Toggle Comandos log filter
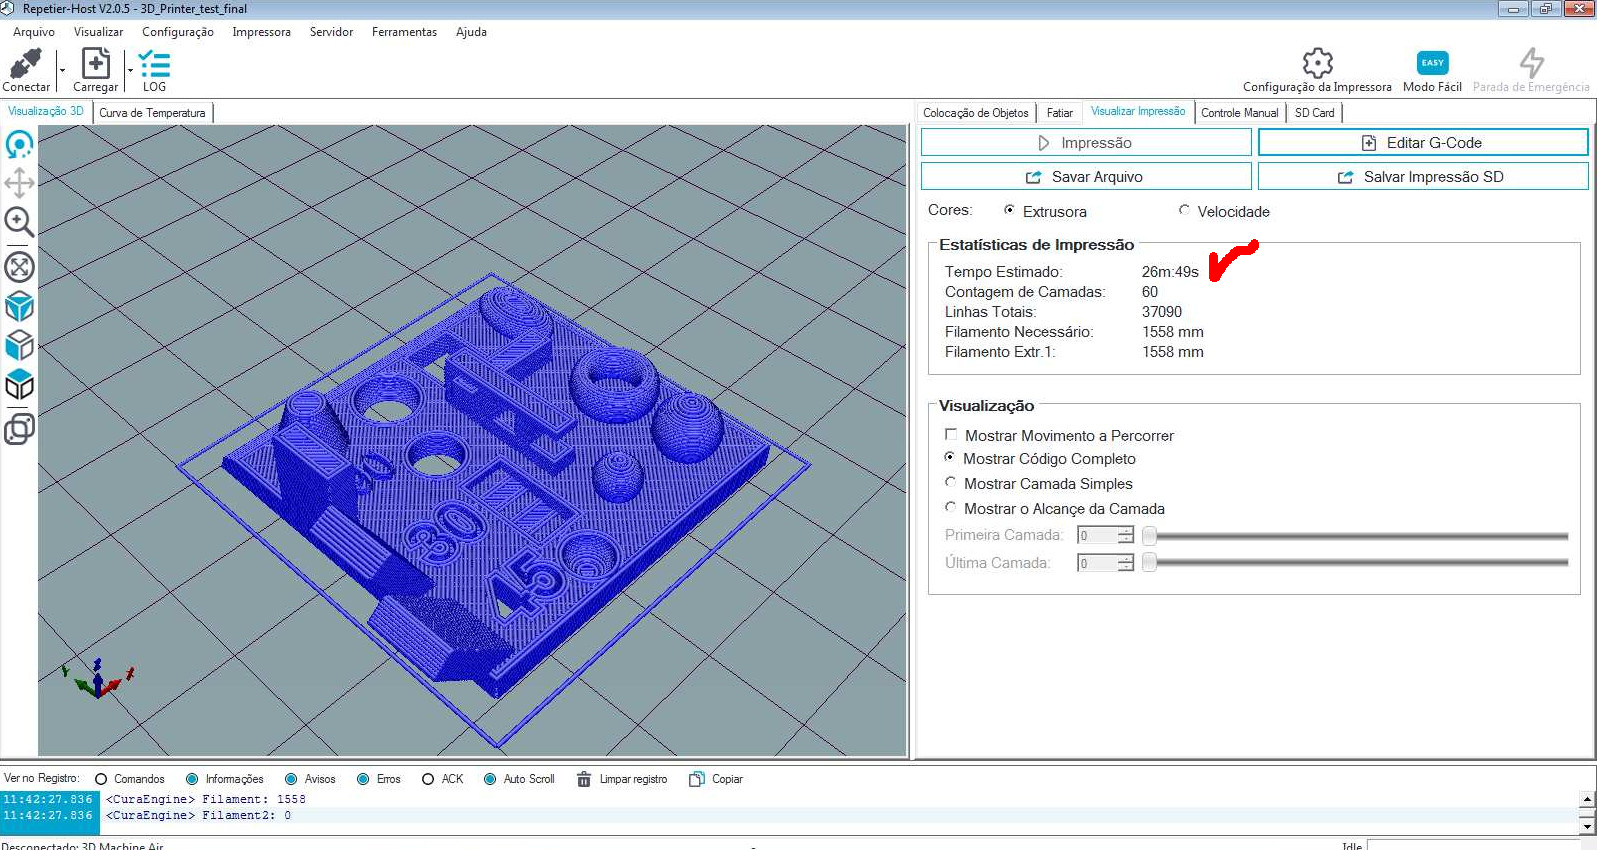 [101, 779]
